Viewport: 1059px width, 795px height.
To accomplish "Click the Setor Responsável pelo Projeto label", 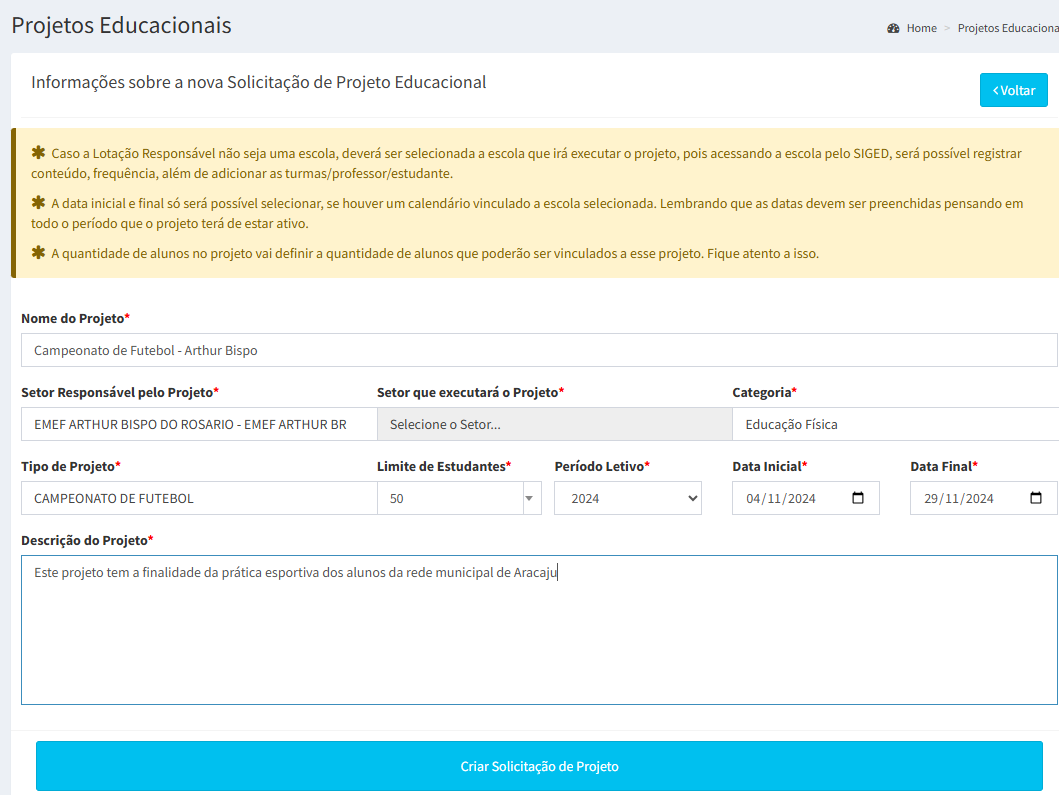I will point(120,392).
